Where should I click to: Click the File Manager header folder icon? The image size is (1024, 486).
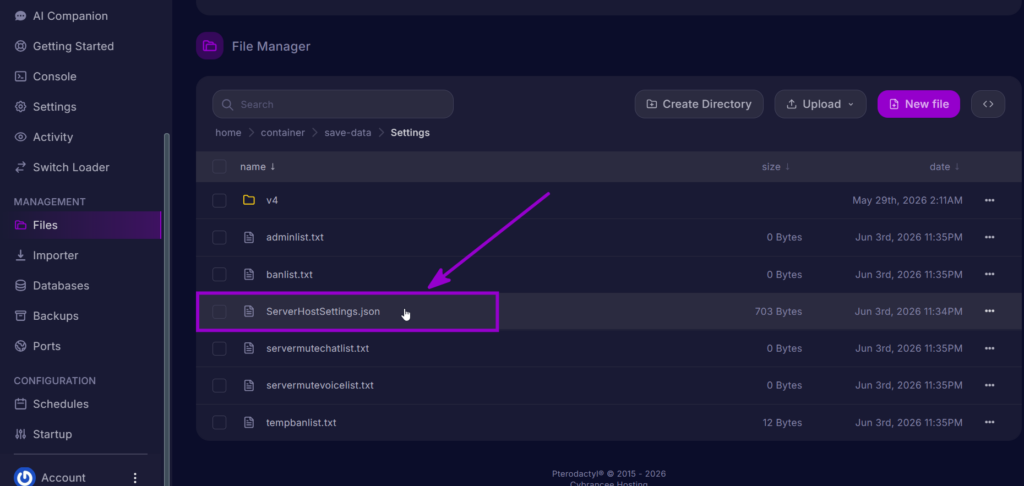tap(210, 46)
